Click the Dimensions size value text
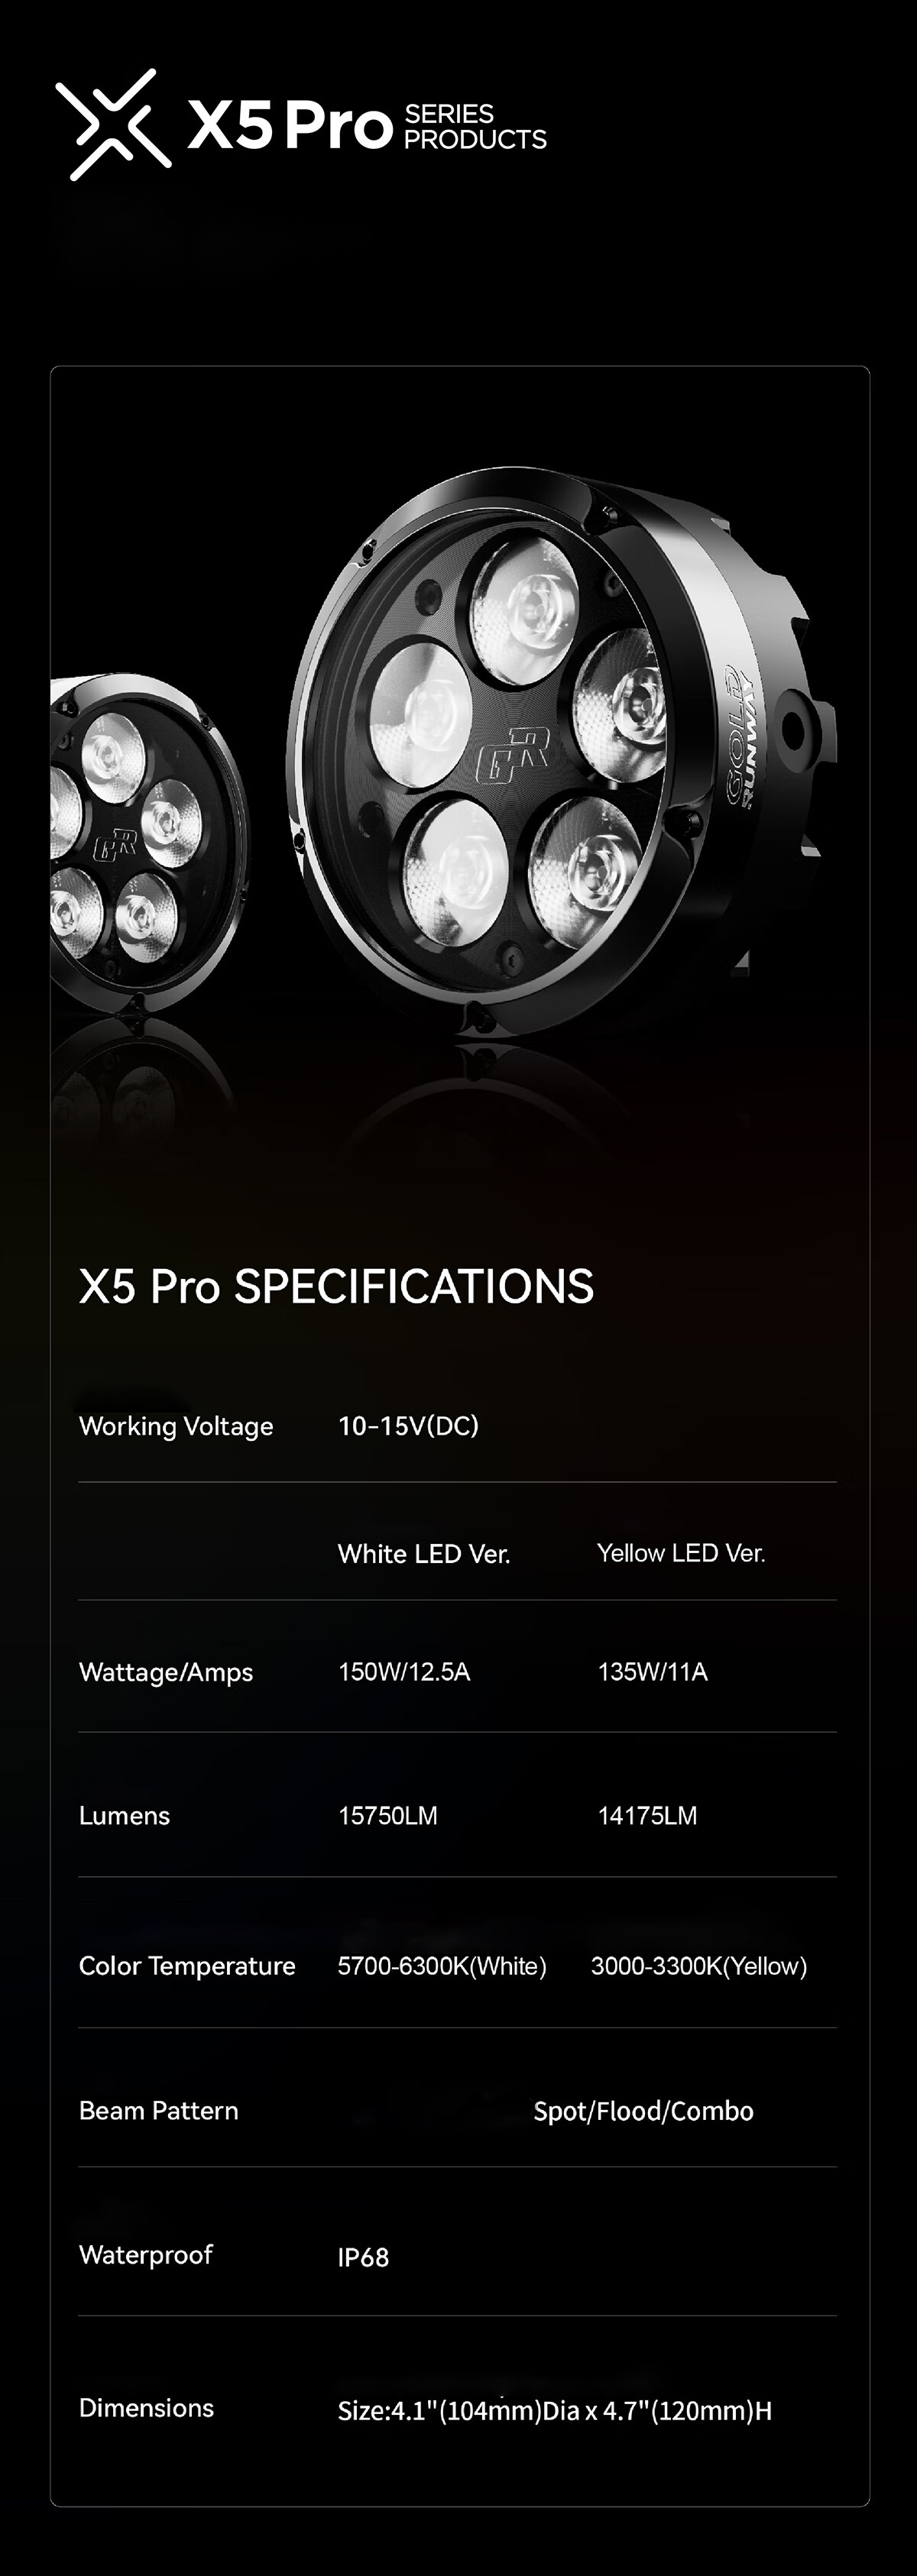917x2576 pixels. (x=555, y=2411)
